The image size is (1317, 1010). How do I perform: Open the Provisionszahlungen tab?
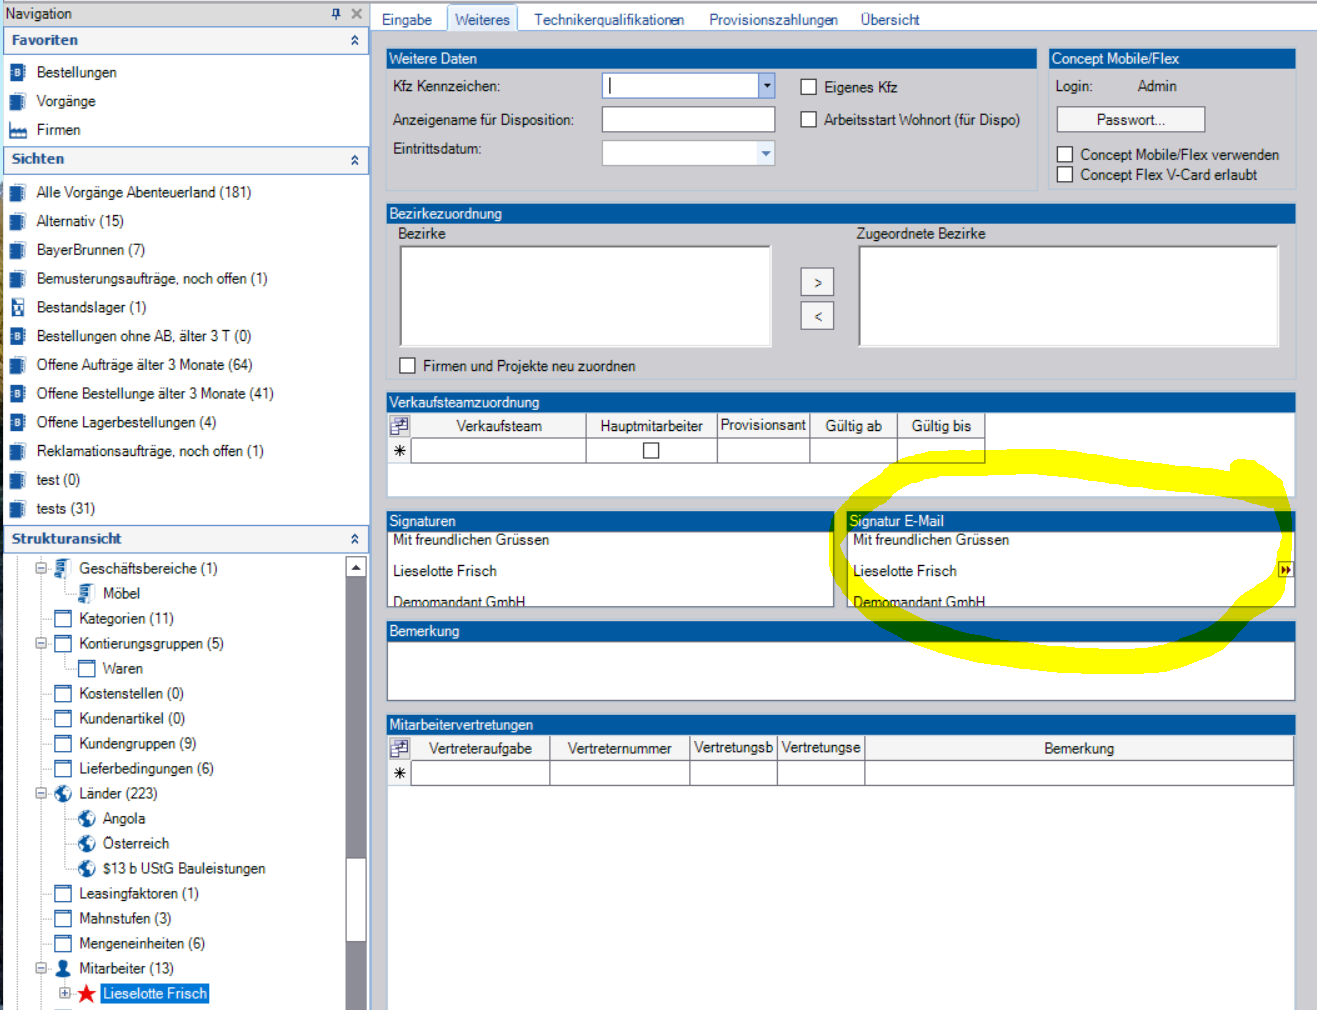click(773, 20)
